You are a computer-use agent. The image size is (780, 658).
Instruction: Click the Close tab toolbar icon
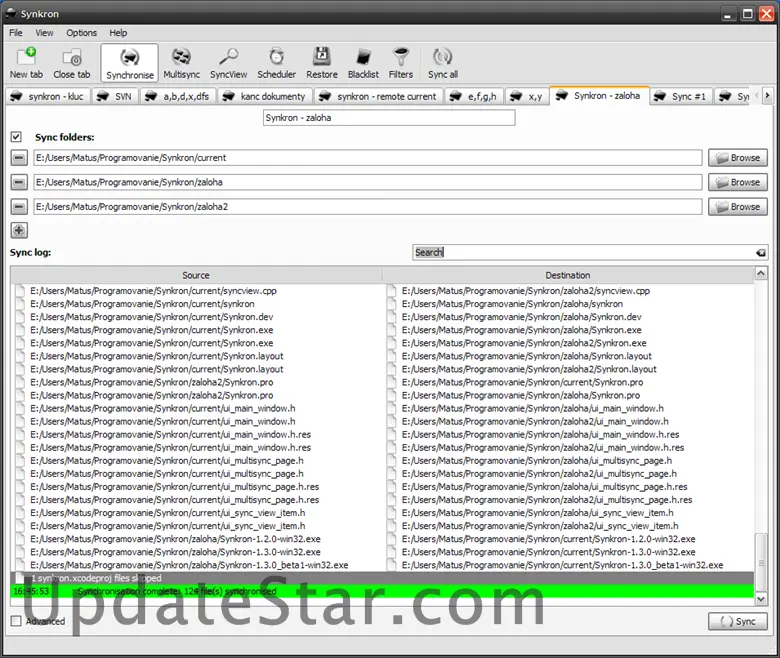pyautogui.click(x=72, y=63)
